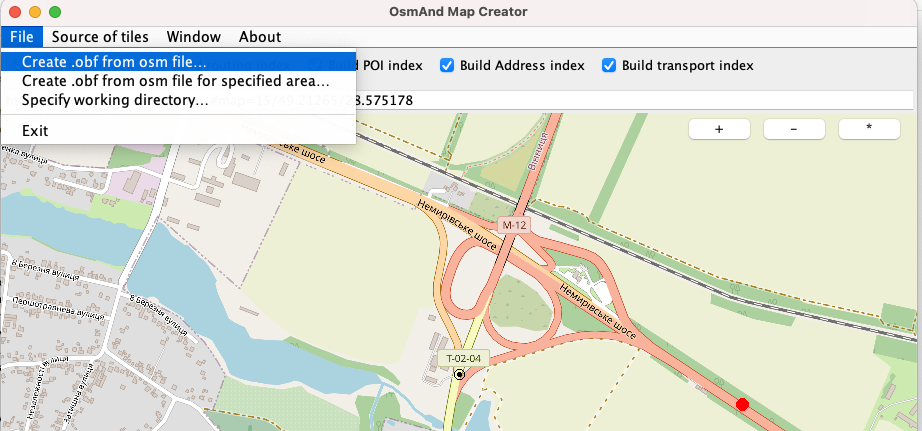Select Specify working directory menu item
The width and height of the screenshot is (922, 431).
pos(115,100)
